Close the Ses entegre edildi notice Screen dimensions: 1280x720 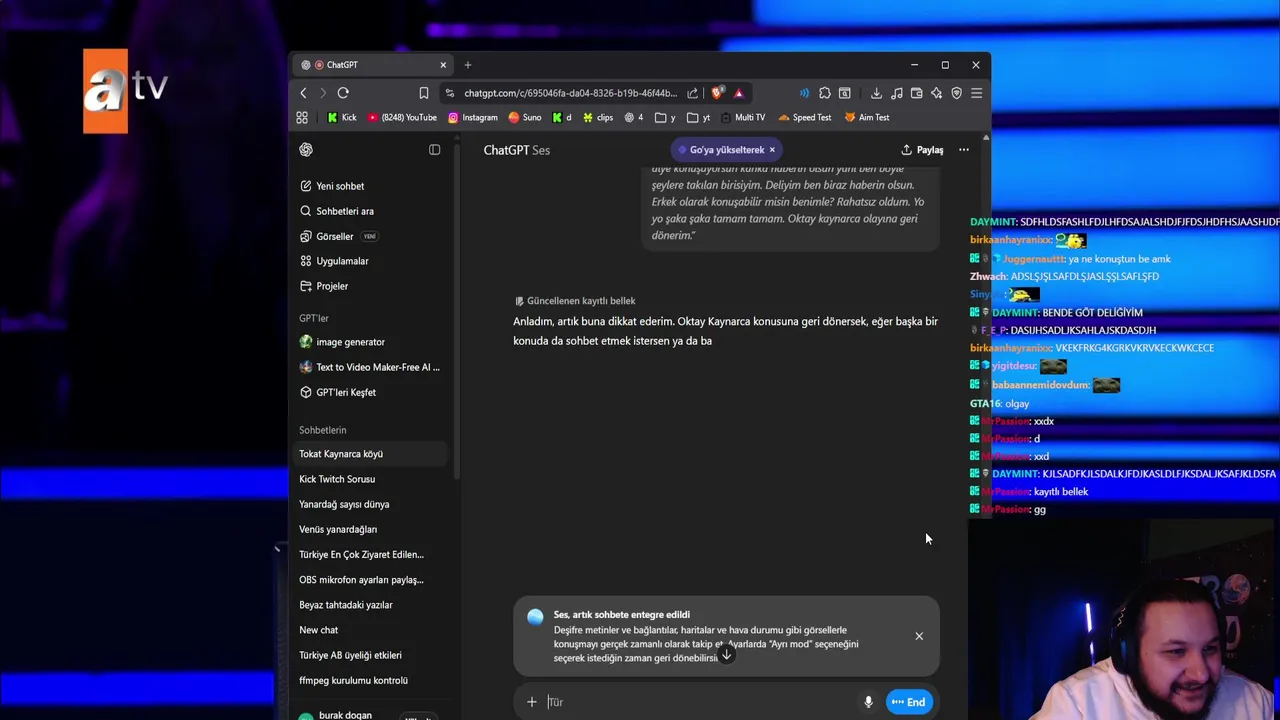(919, 636)
